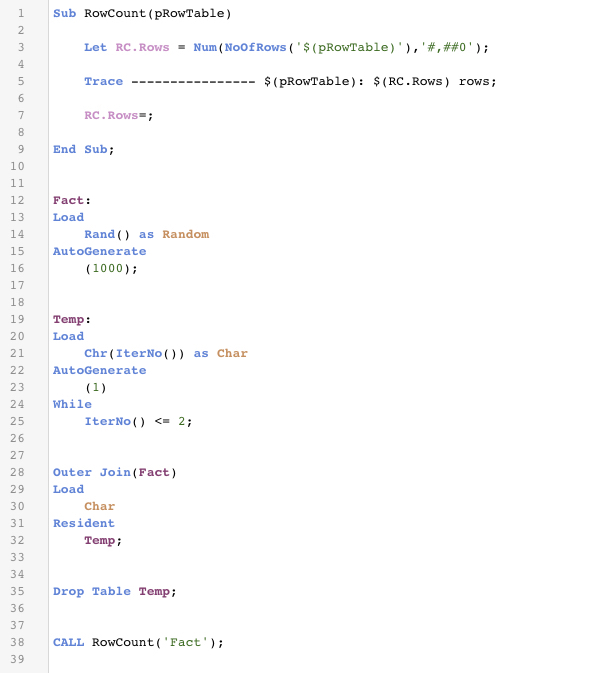
Task: Click the '(1000);' value on line 16
Action: 111,268
